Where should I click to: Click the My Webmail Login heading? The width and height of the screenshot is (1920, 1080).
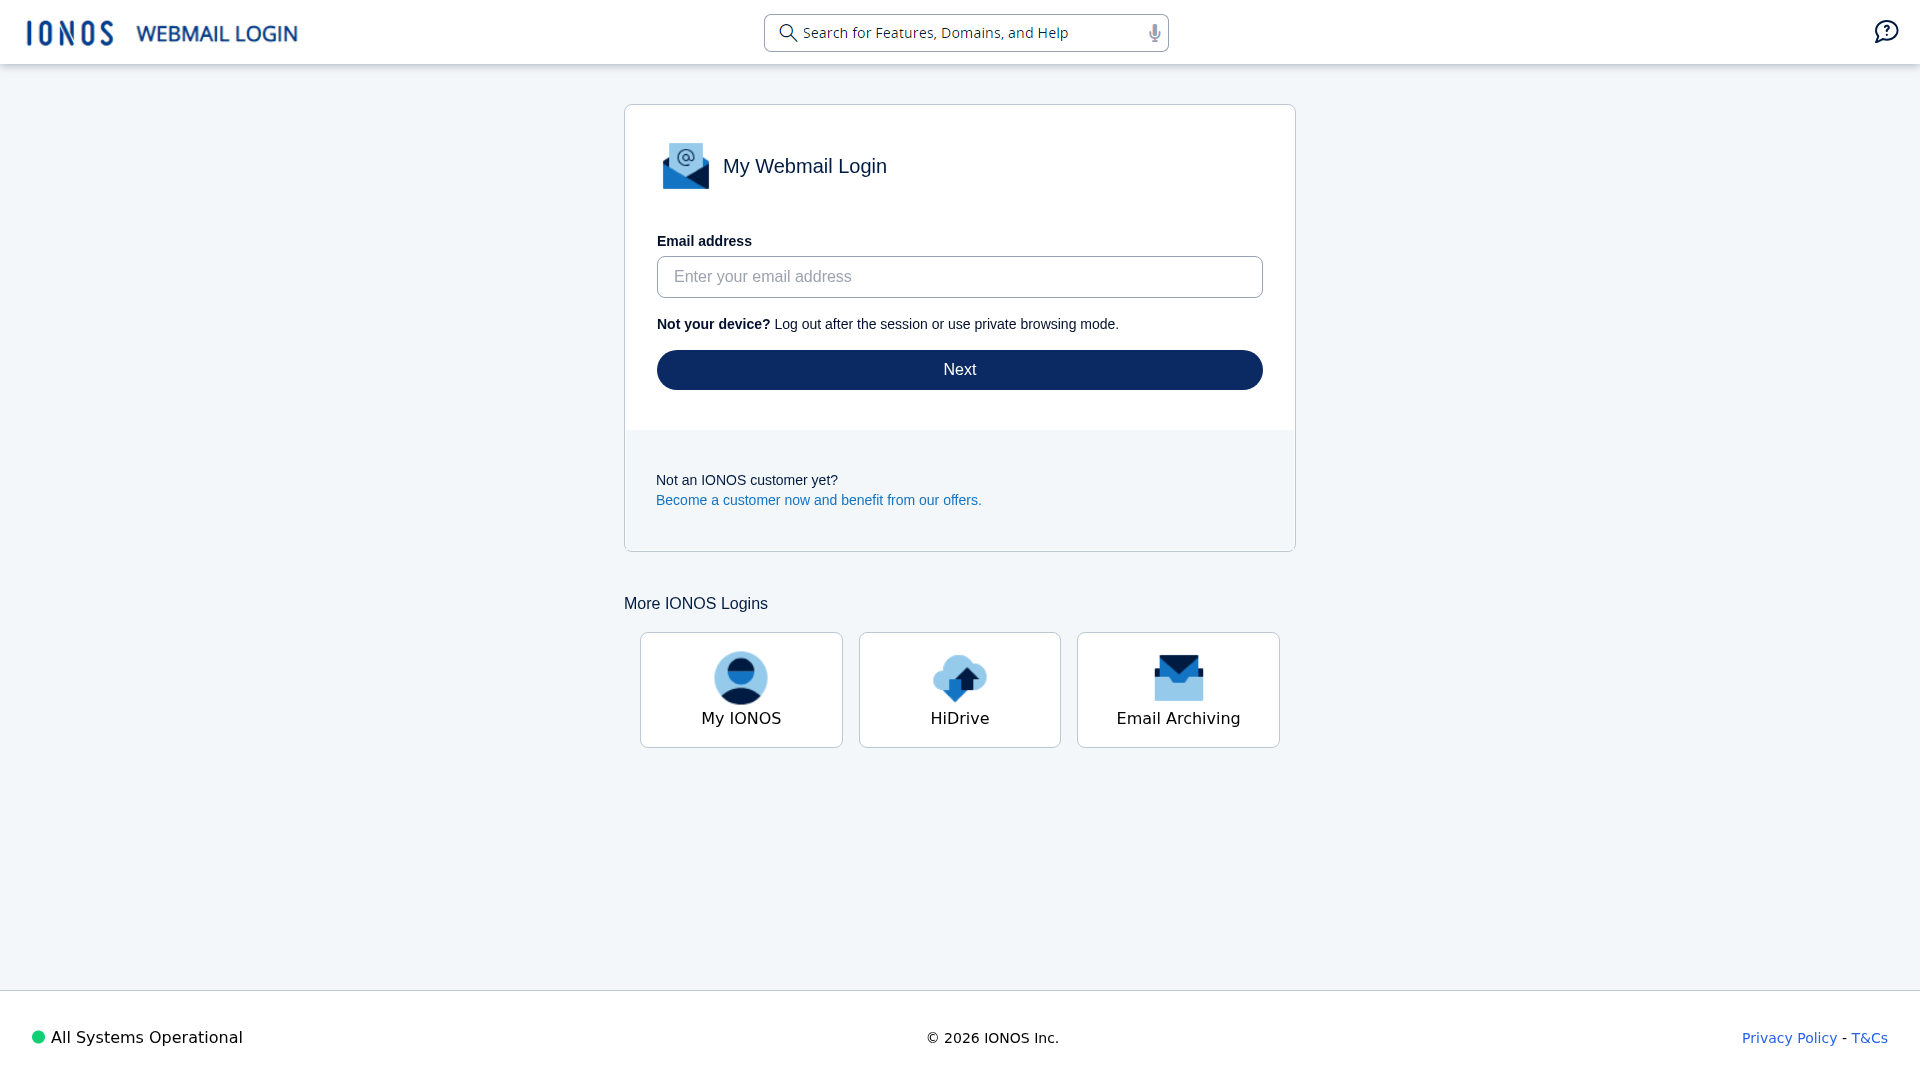(805, 167)
